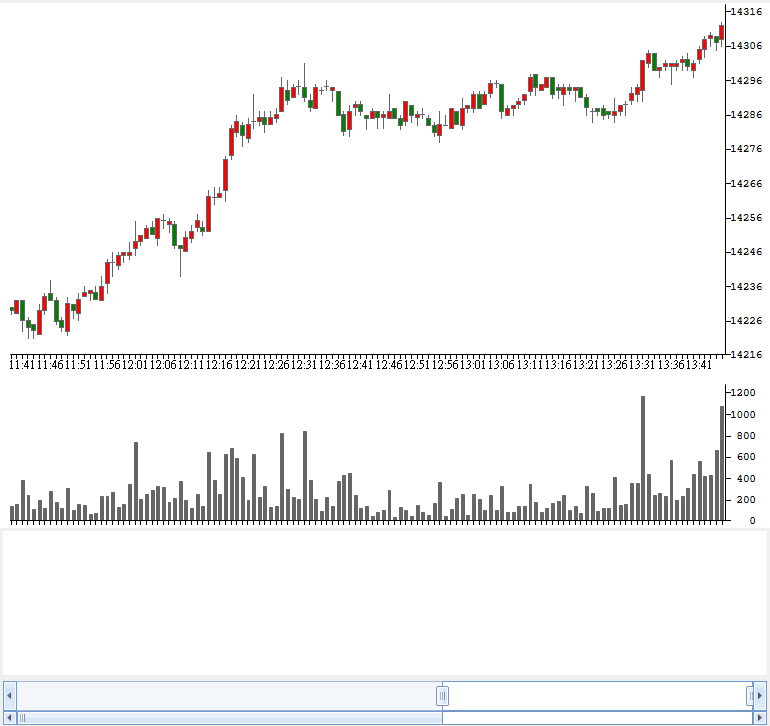Screen dimensions: 770x726
Task: Select the 14236 price axis label
Action: tap(746, 286)
